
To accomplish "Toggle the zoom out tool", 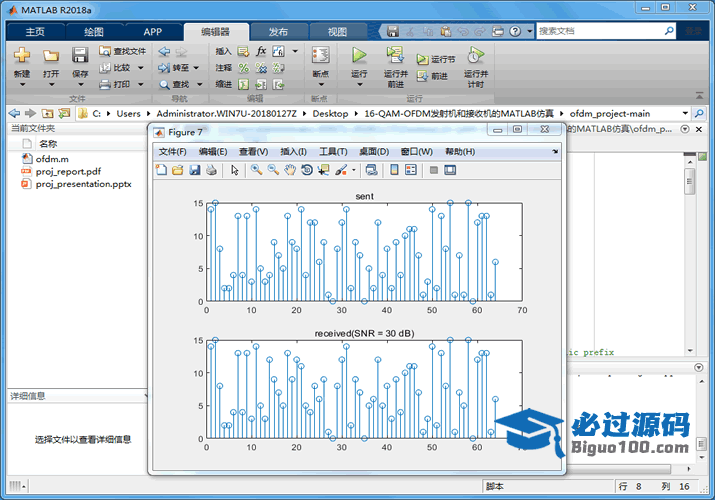I will 273,170.
